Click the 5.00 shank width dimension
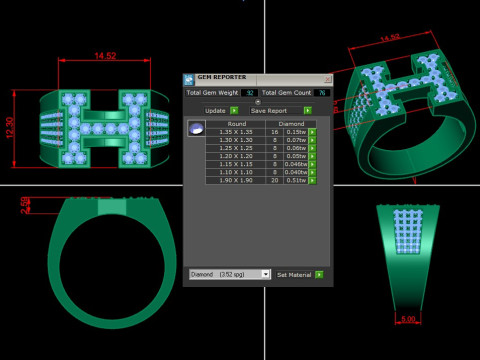Image resolution: width=480 pixels, height=360 pixels. tap(408, 319)
